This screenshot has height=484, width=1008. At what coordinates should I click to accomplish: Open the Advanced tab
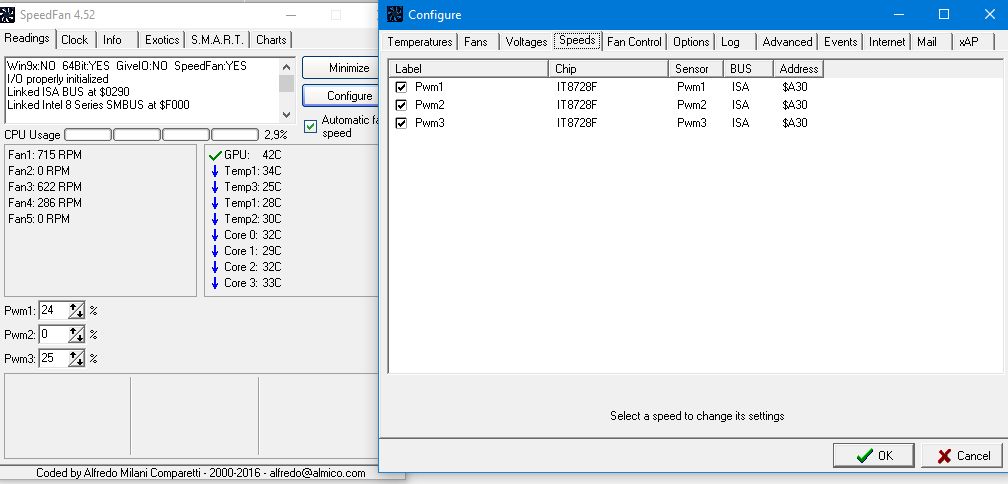pos(788,42)
